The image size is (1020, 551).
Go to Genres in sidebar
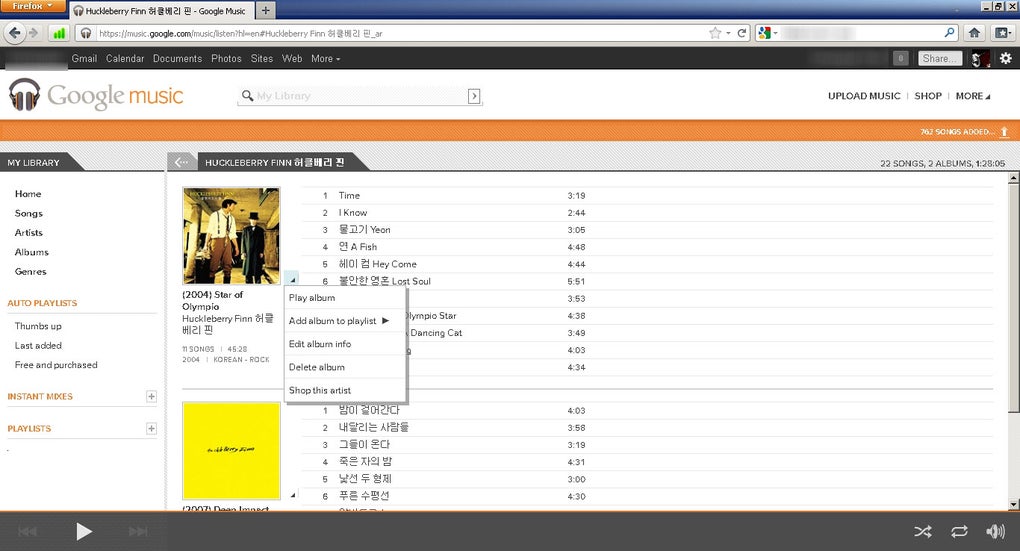click(31, 271)
